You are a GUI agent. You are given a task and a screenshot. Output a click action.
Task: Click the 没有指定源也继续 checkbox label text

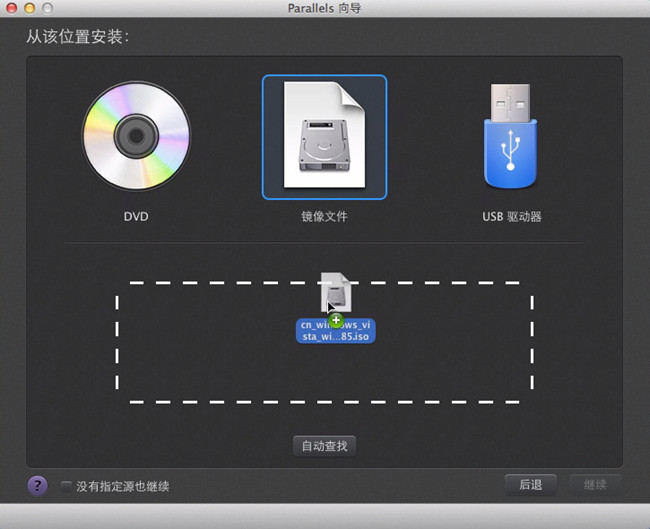coord(122,487)
